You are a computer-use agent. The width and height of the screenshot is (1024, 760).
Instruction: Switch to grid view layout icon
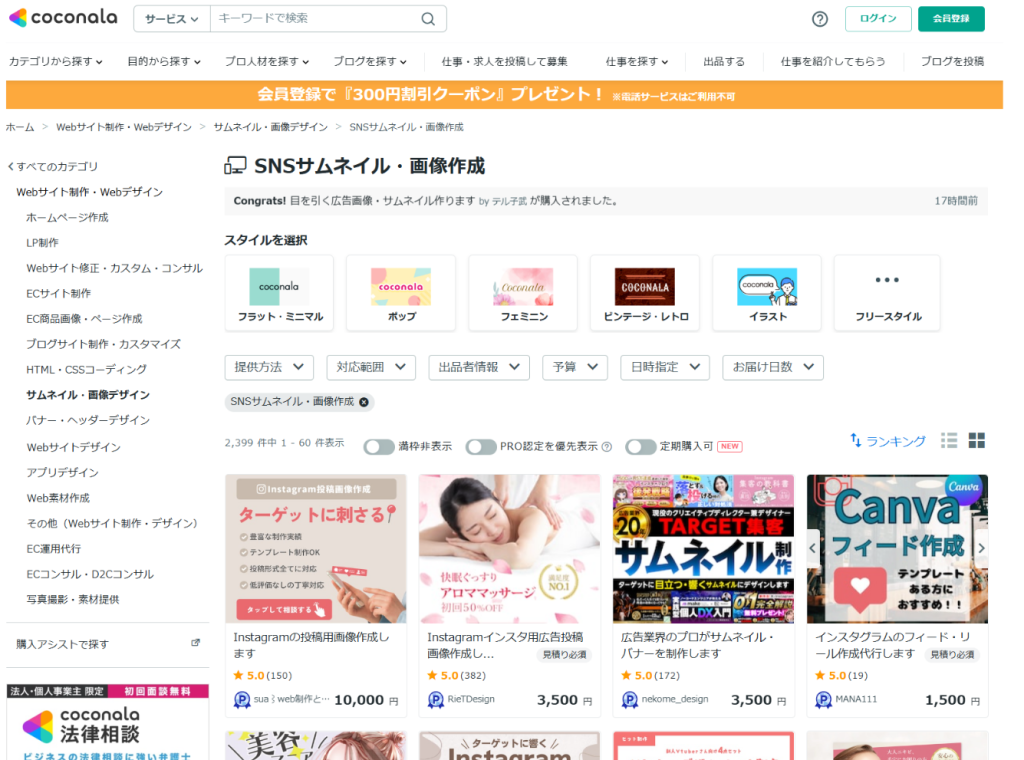pyautogui.click(x=977, y=441)
